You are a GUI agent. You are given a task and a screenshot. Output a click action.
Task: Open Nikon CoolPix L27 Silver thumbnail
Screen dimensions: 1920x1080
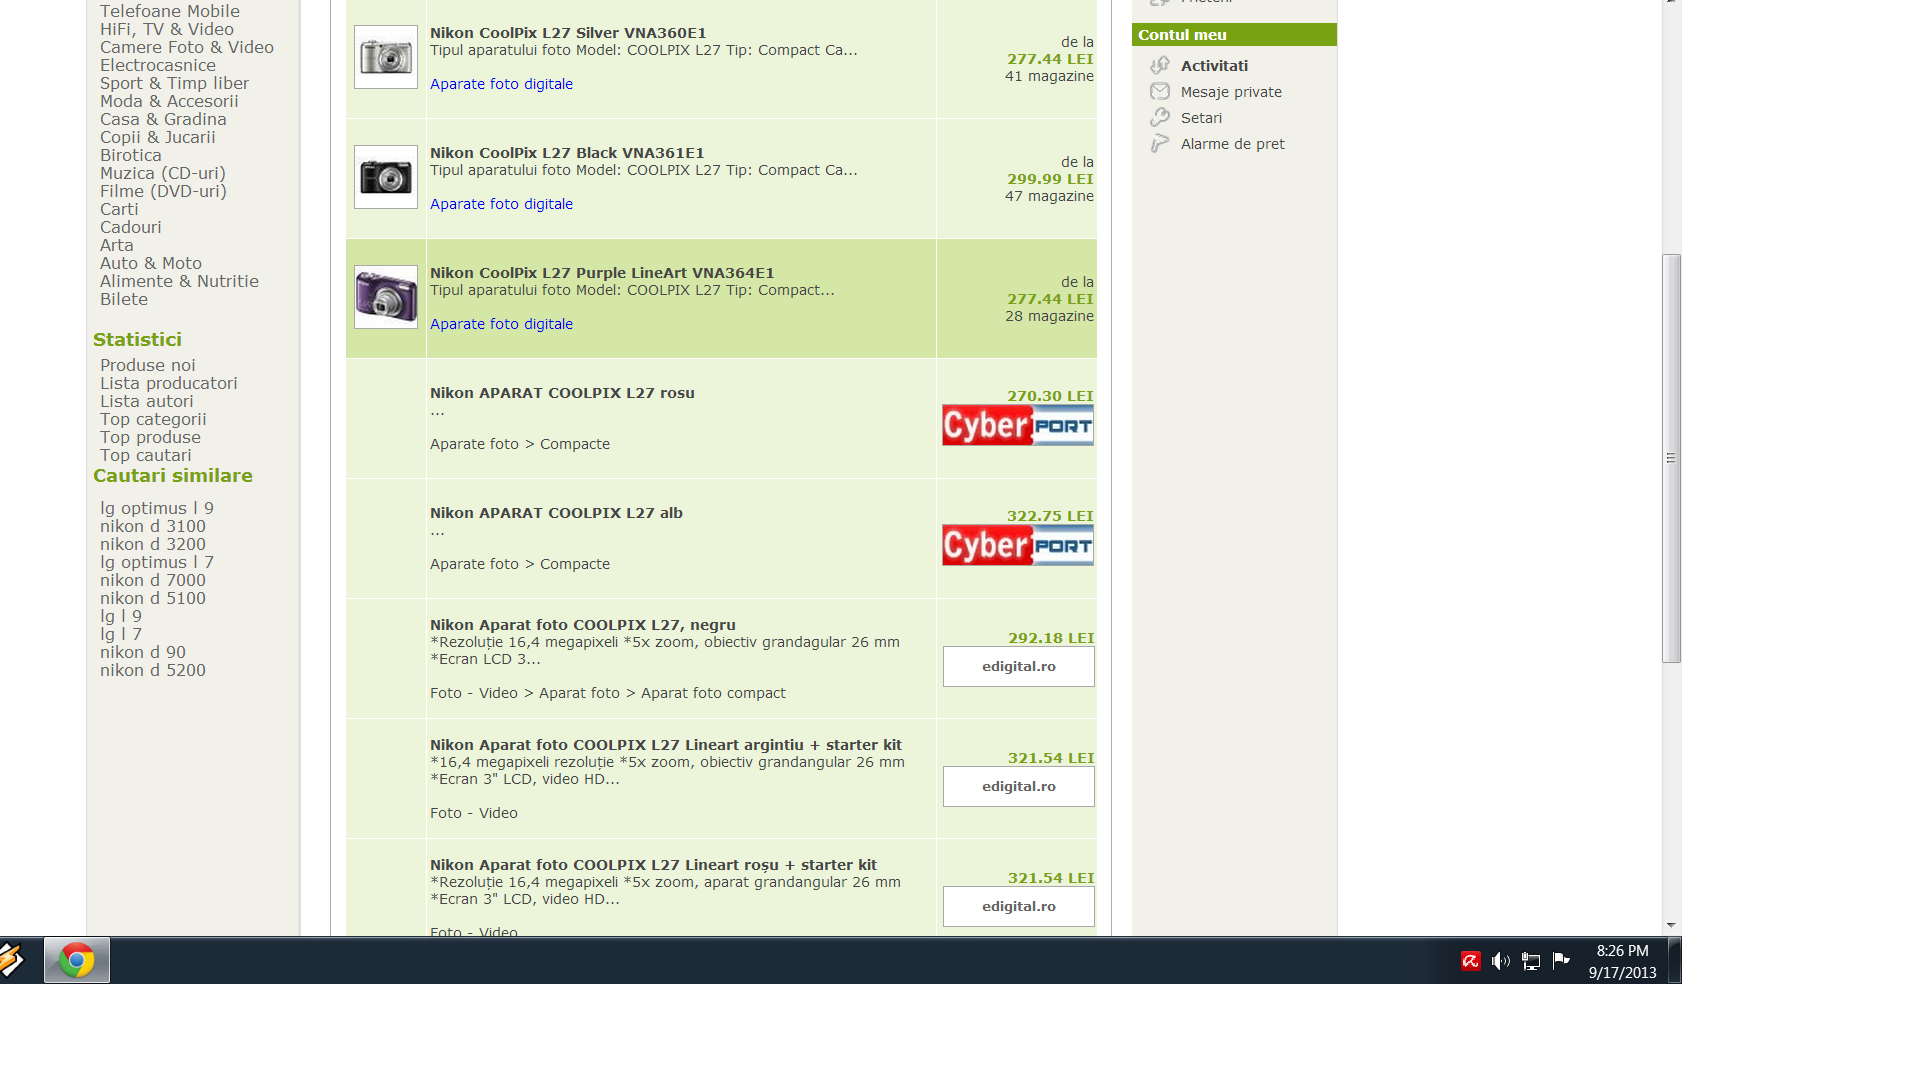(386, 57)
